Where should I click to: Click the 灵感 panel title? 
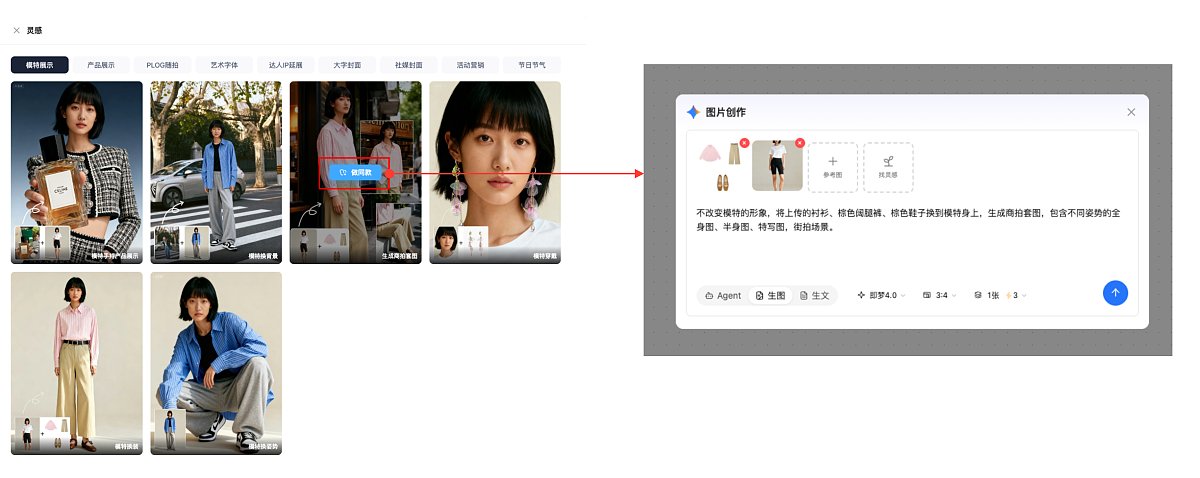pos(35,30)
